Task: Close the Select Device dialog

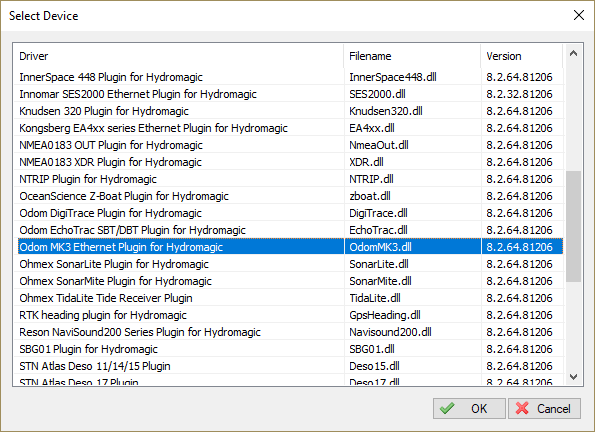Action: click(x=579, y=15)
